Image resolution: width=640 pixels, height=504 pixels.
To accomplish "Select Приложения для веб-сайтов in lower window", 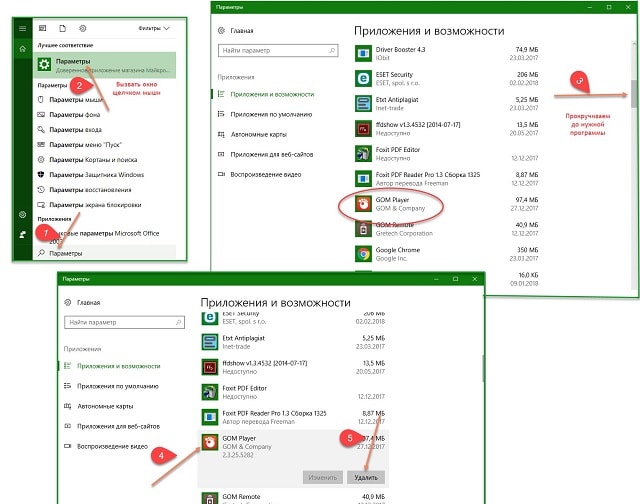I will pos(112,426).
